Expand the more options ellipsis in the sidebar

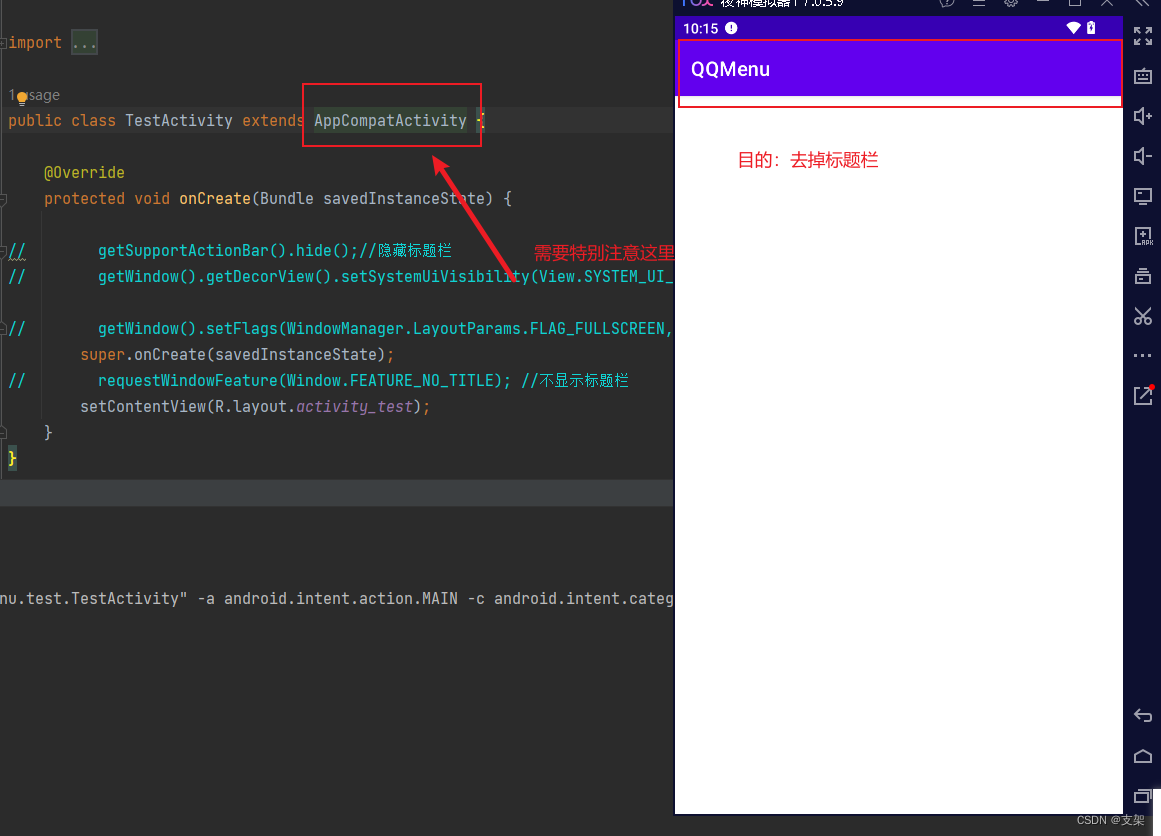pos(1143,355)
